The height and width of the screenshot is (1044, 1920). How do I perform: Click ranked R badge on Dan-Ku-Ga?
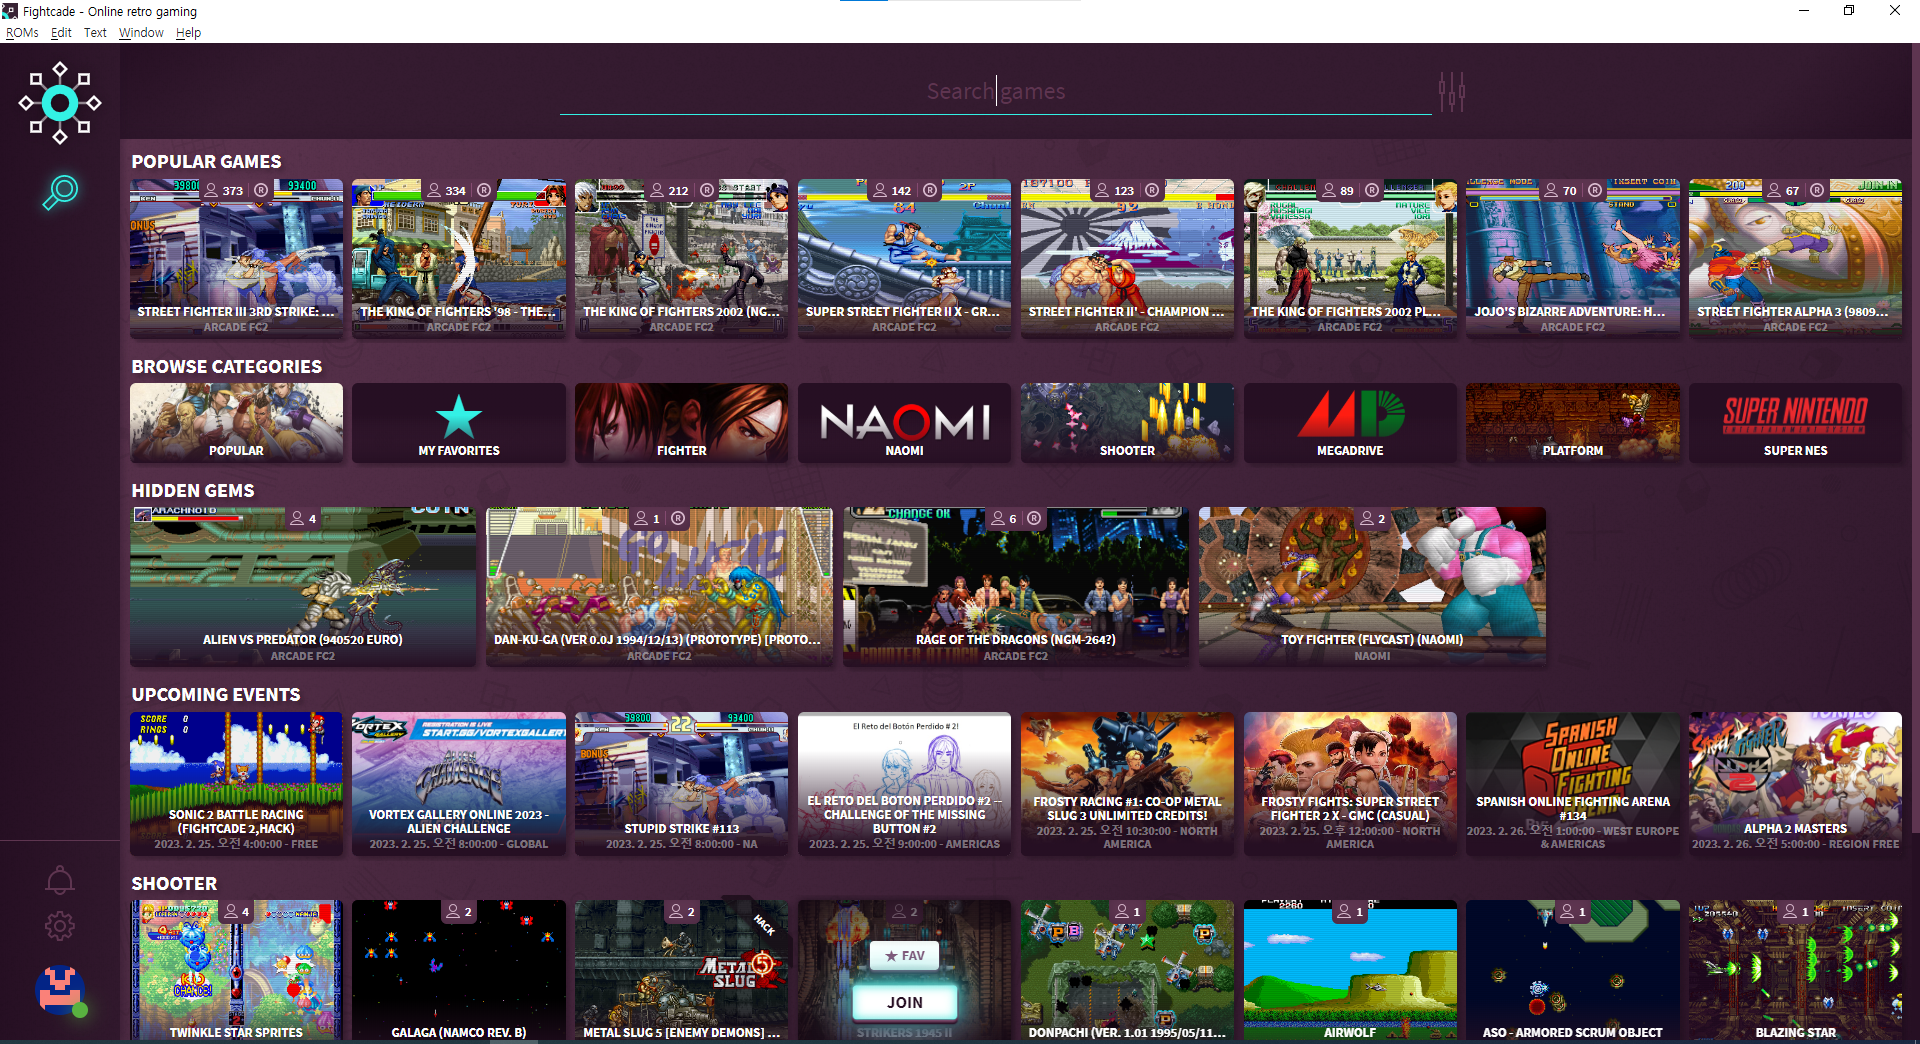tap(678, 518)
